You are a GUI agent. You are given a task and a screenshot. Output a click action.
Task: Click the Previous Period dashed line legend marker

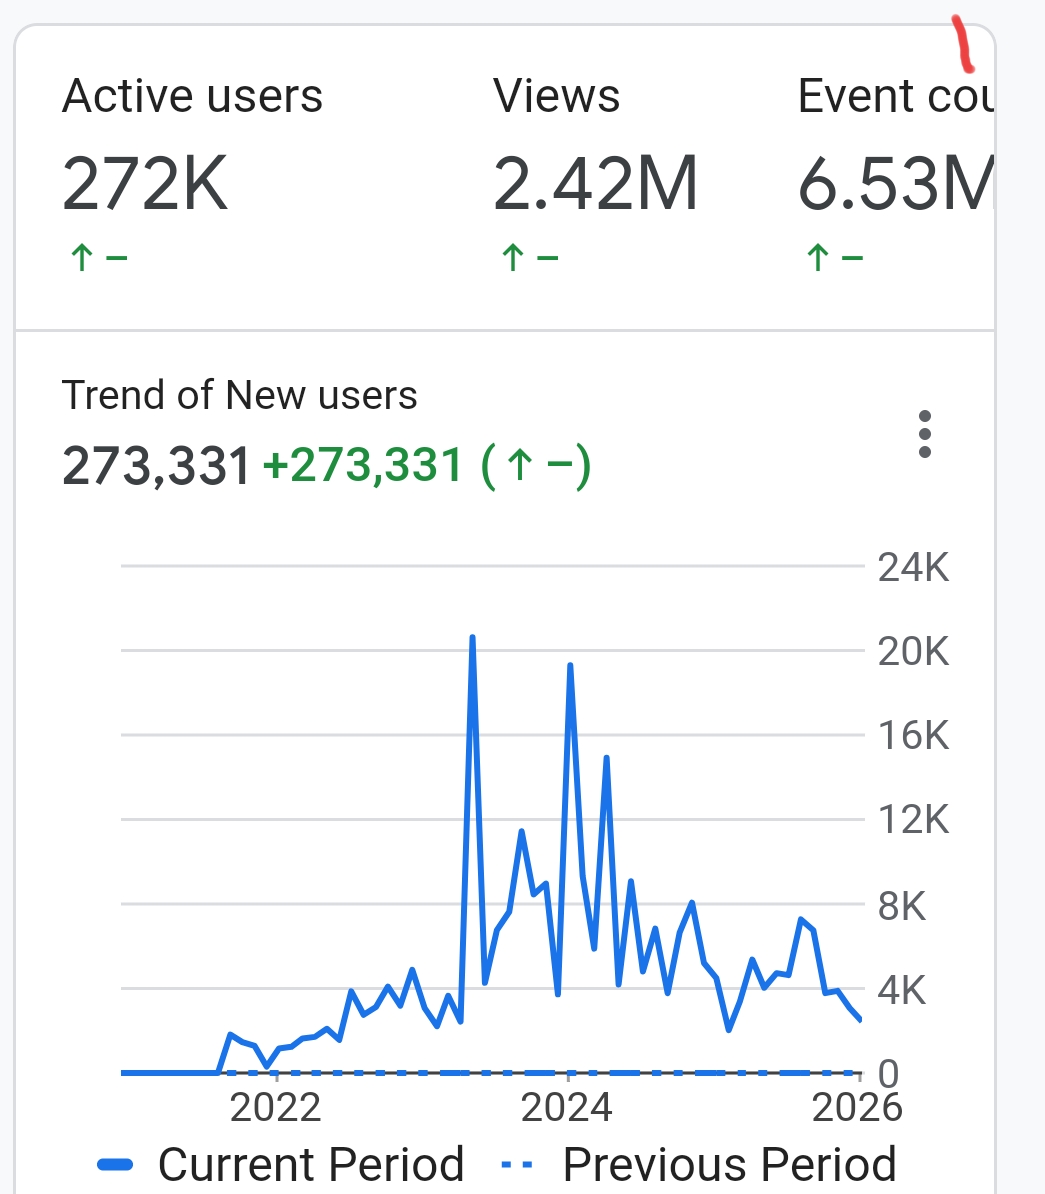[x=516, y=1165]
